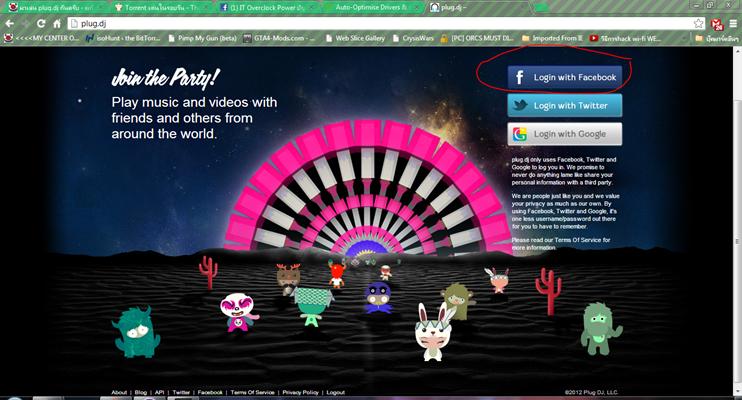Click the reindeer avatar

coord(288,277)
